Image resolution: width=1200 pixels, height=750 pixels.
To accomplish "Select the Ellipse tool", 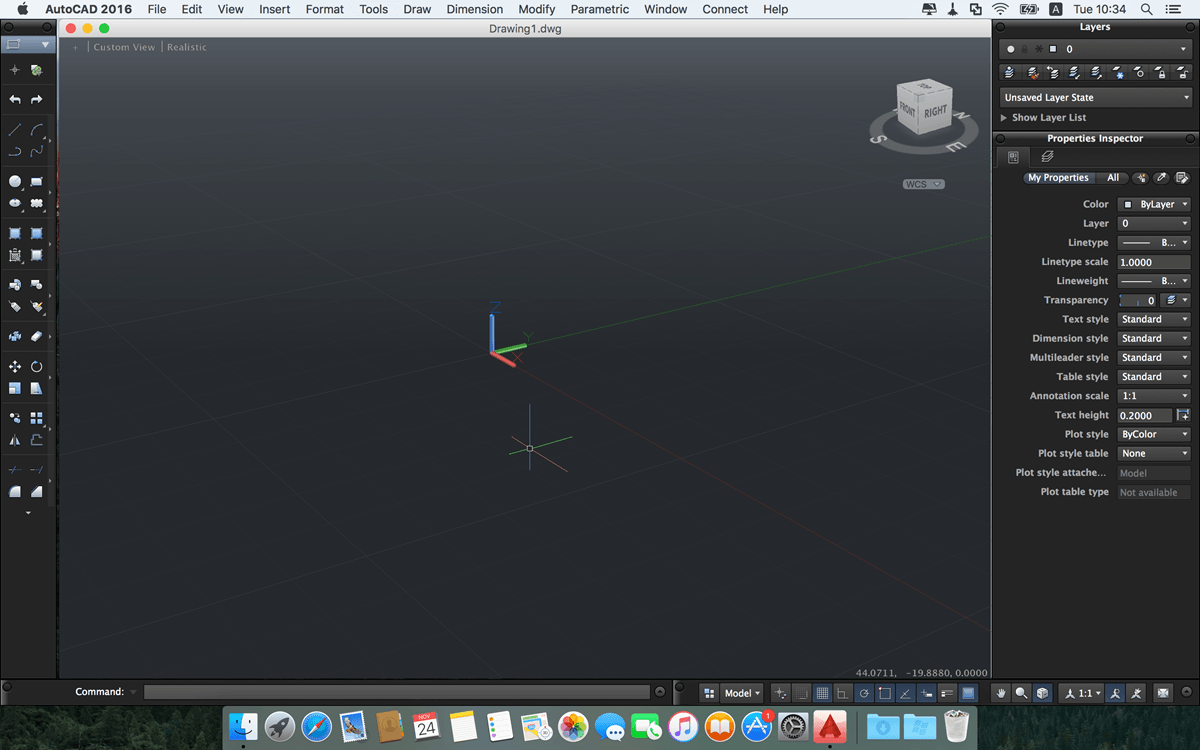I will click(x=15, y=203).
